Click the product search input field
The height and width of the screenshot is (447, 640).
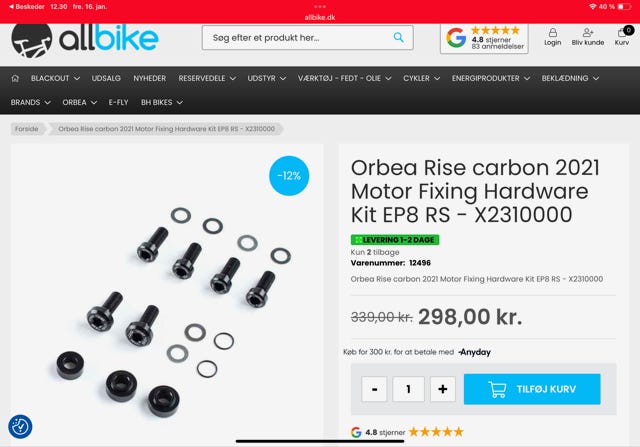coord(308,38)
